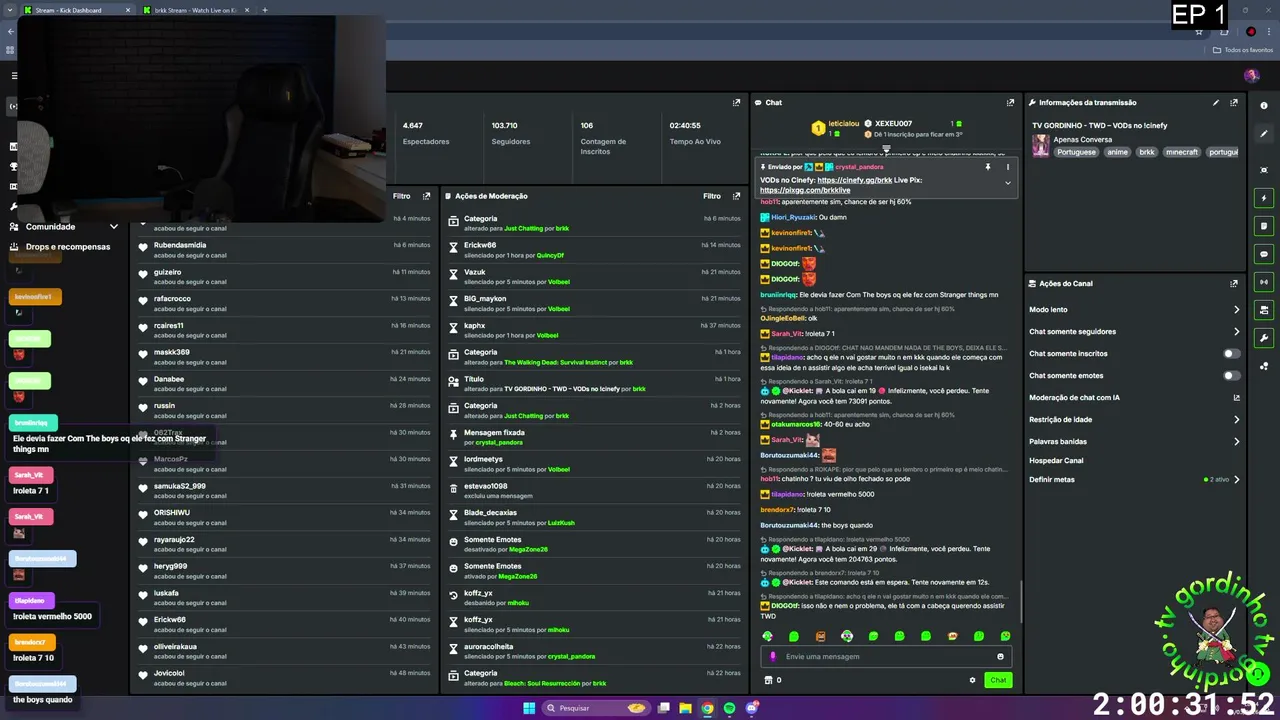Click XEXEU007 in the gifter leaderboard
The image size is (1280, 720).
(x=893, y=124)
